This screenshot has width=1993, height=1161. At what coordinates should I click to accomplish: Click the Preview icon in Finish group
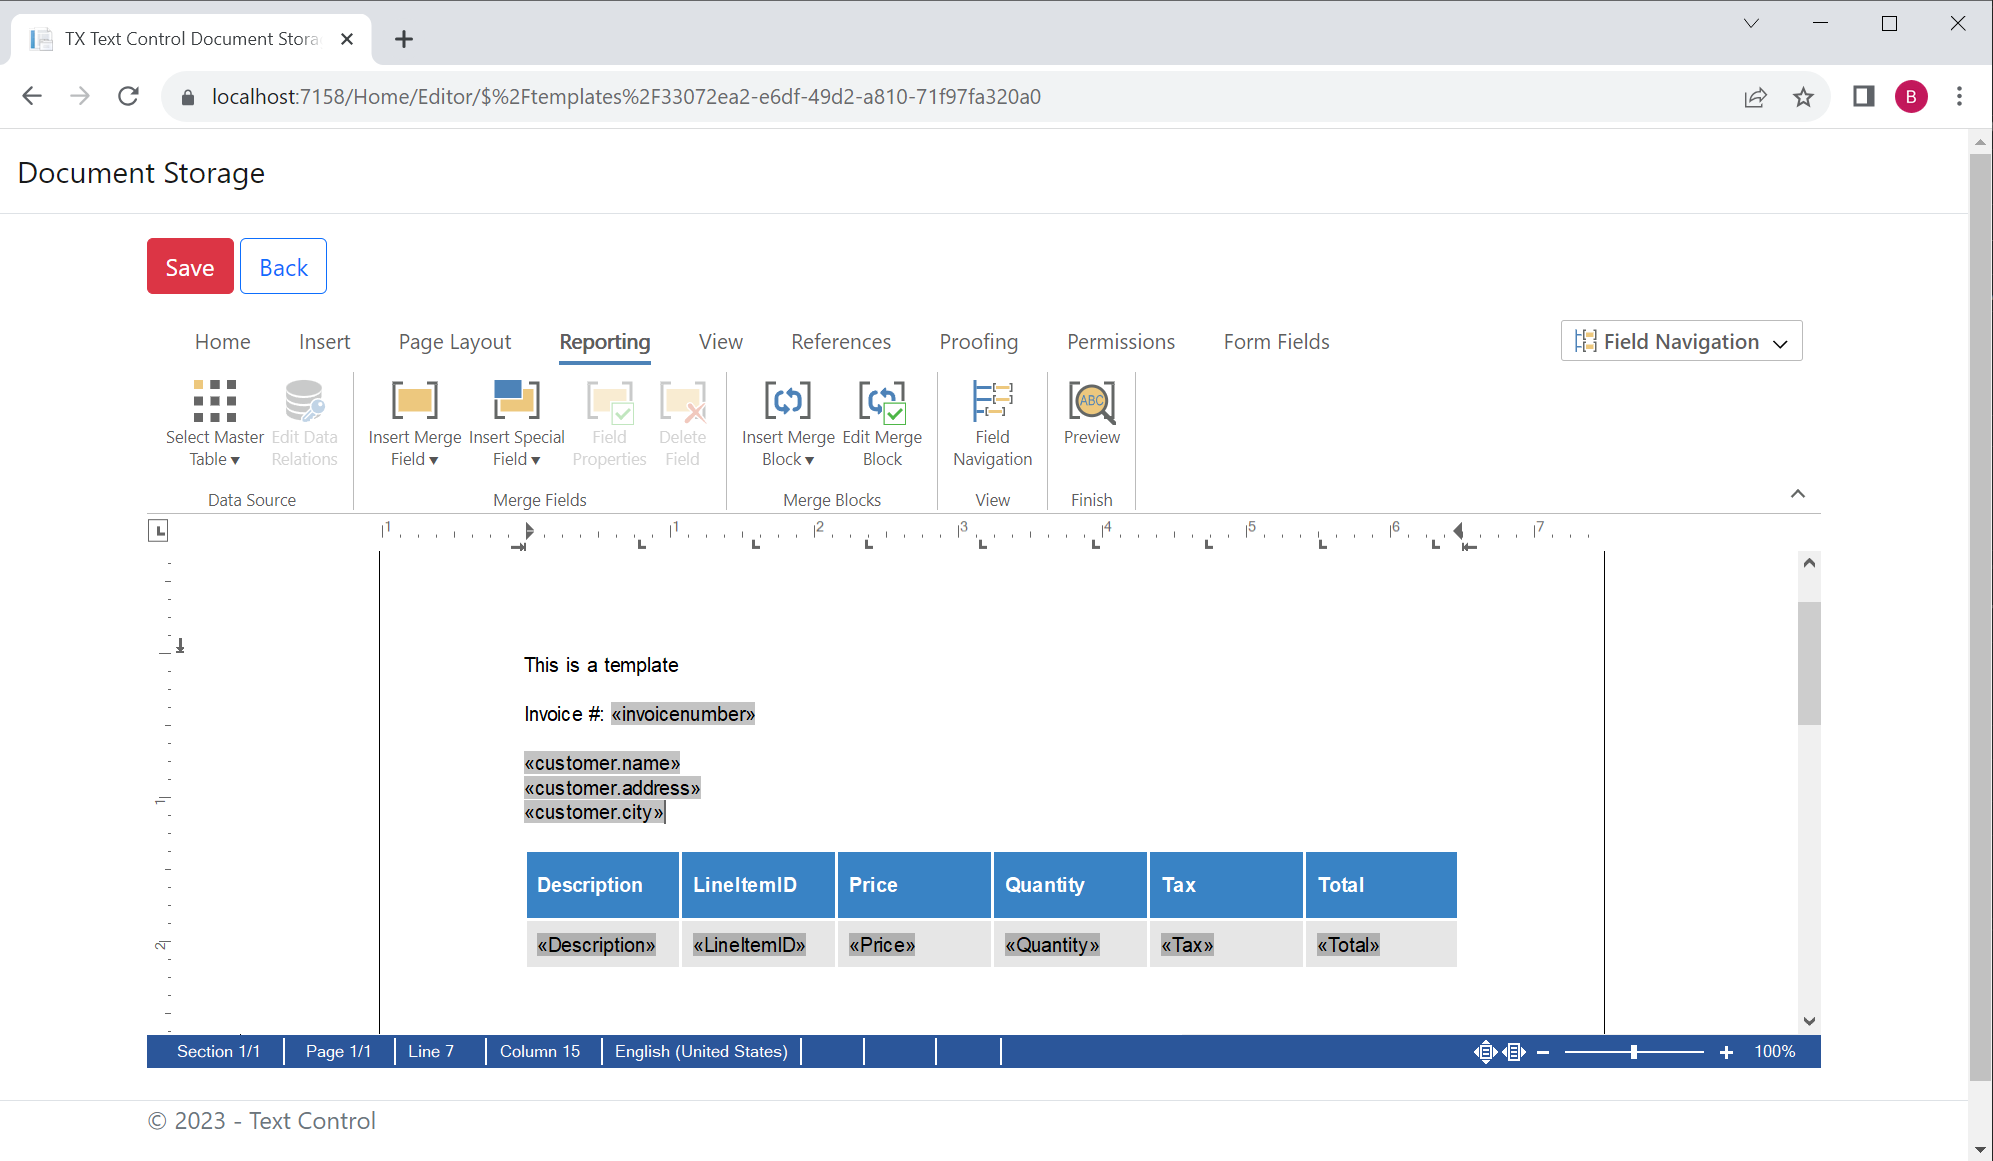click(1091, 403)
